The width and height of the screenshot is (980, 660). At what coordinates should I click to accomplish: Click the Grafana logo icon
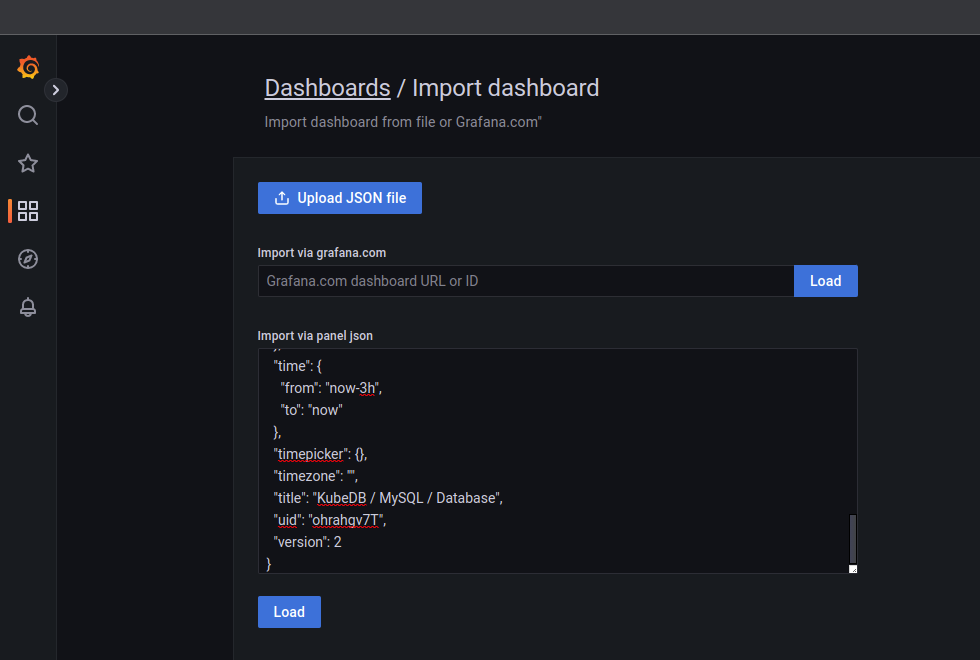(x=28, y=67)
